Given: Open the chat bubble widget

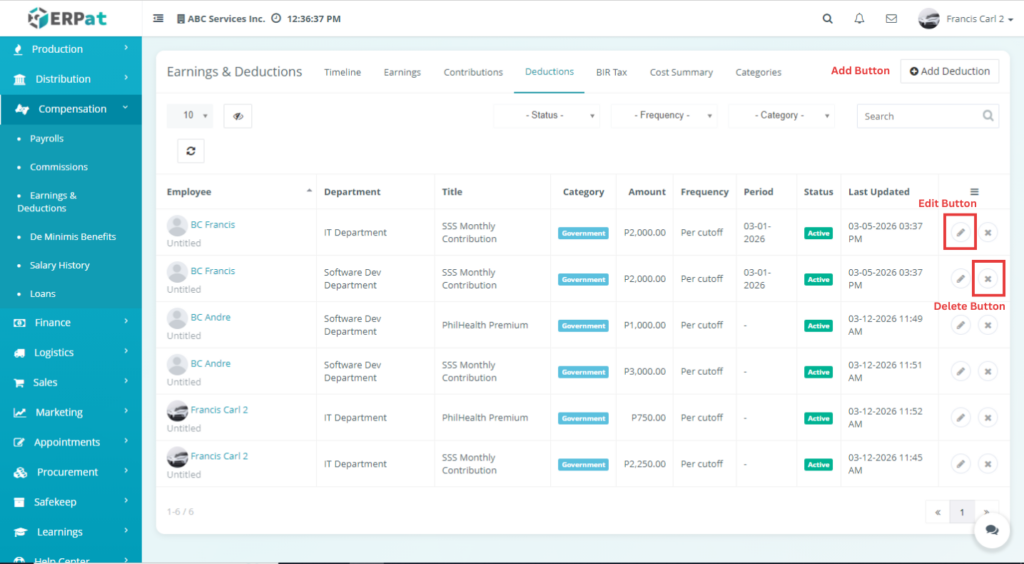Looking at the screenshot, I should [991, 531].
